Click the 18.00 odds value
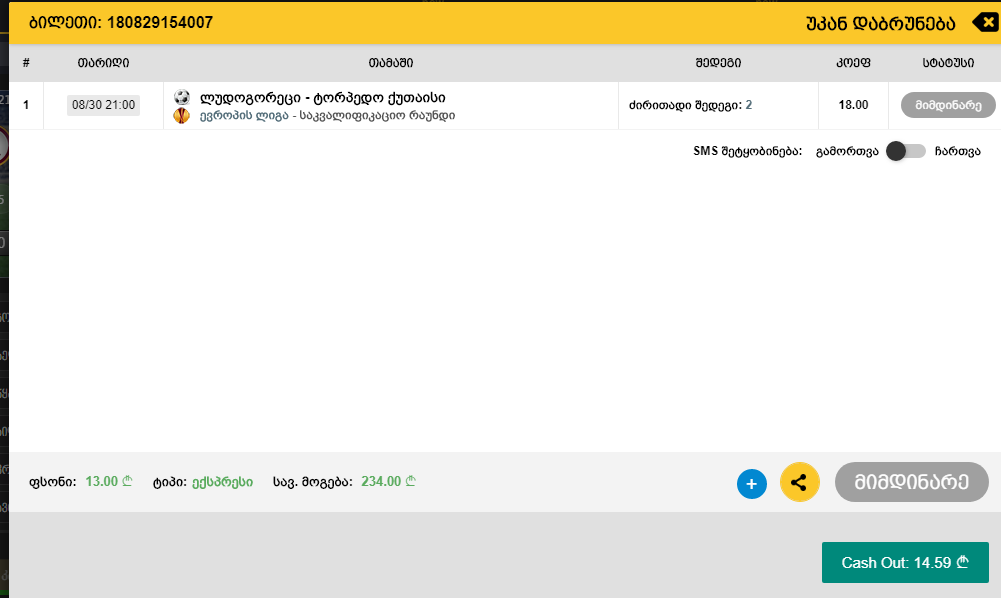Screen dimensions: 1001x598 point(853,105)
